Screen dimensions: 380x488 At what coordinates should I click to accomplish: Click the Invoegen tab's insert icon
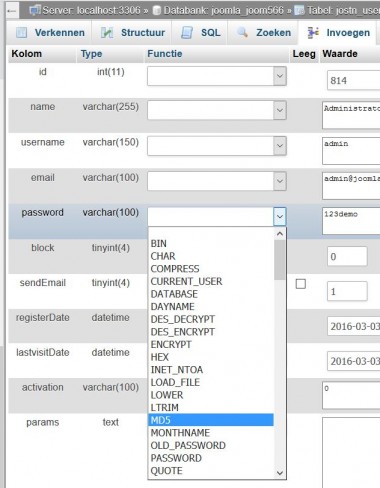tap(313, 32)
